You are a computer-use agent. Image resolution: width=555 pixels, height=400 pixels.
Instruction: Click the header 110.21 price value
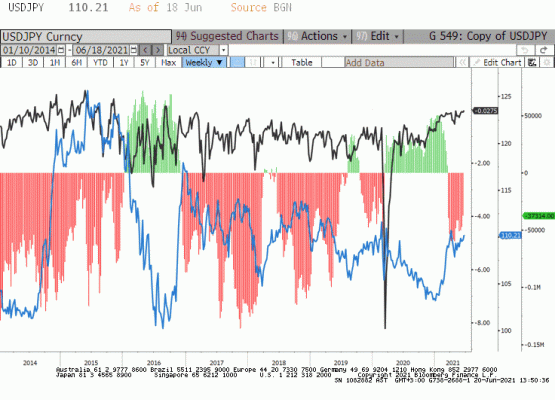(88, 7)
